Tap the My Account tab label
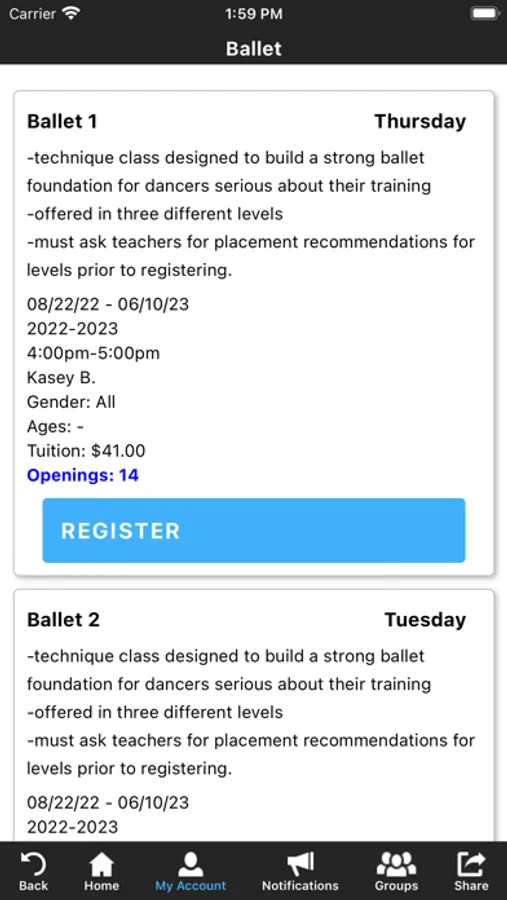This screenshot has width=507, height=900. point(191,886)
